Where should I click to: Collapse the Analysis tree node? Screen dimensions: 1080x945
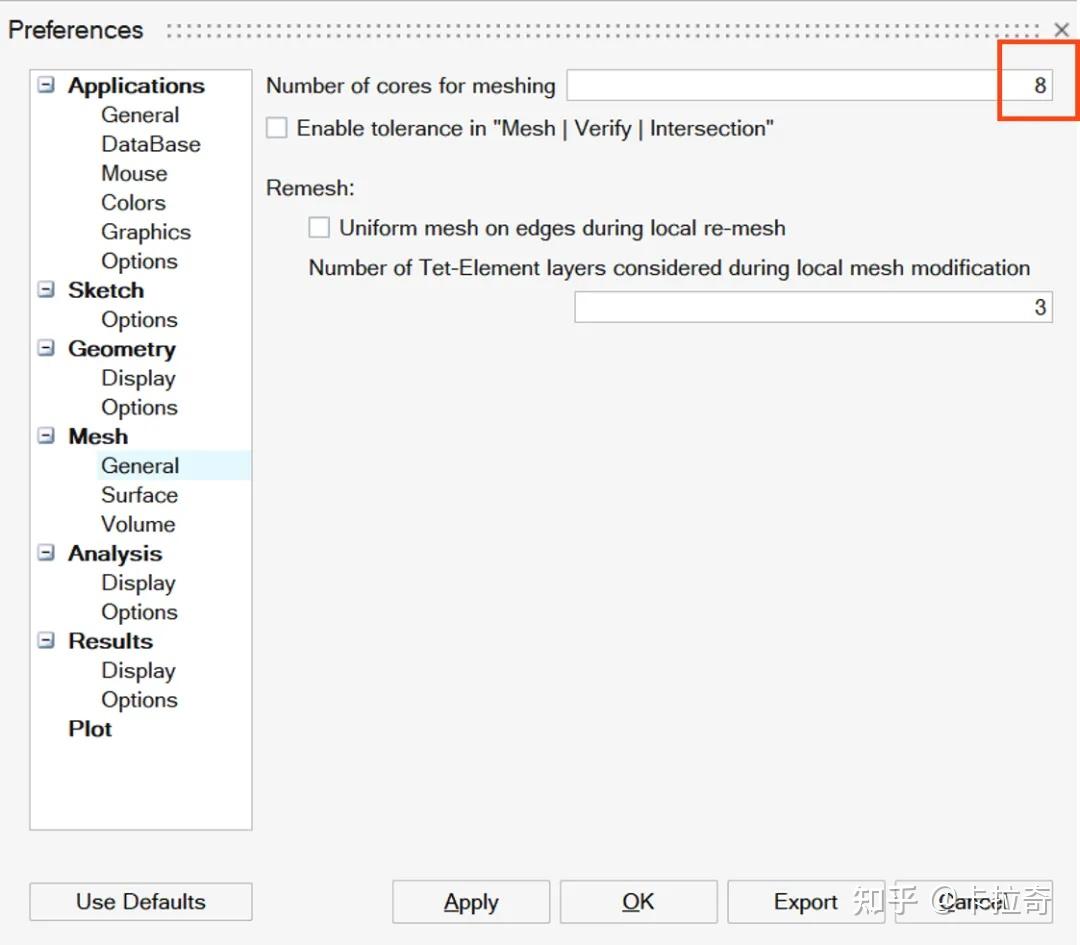46,553
